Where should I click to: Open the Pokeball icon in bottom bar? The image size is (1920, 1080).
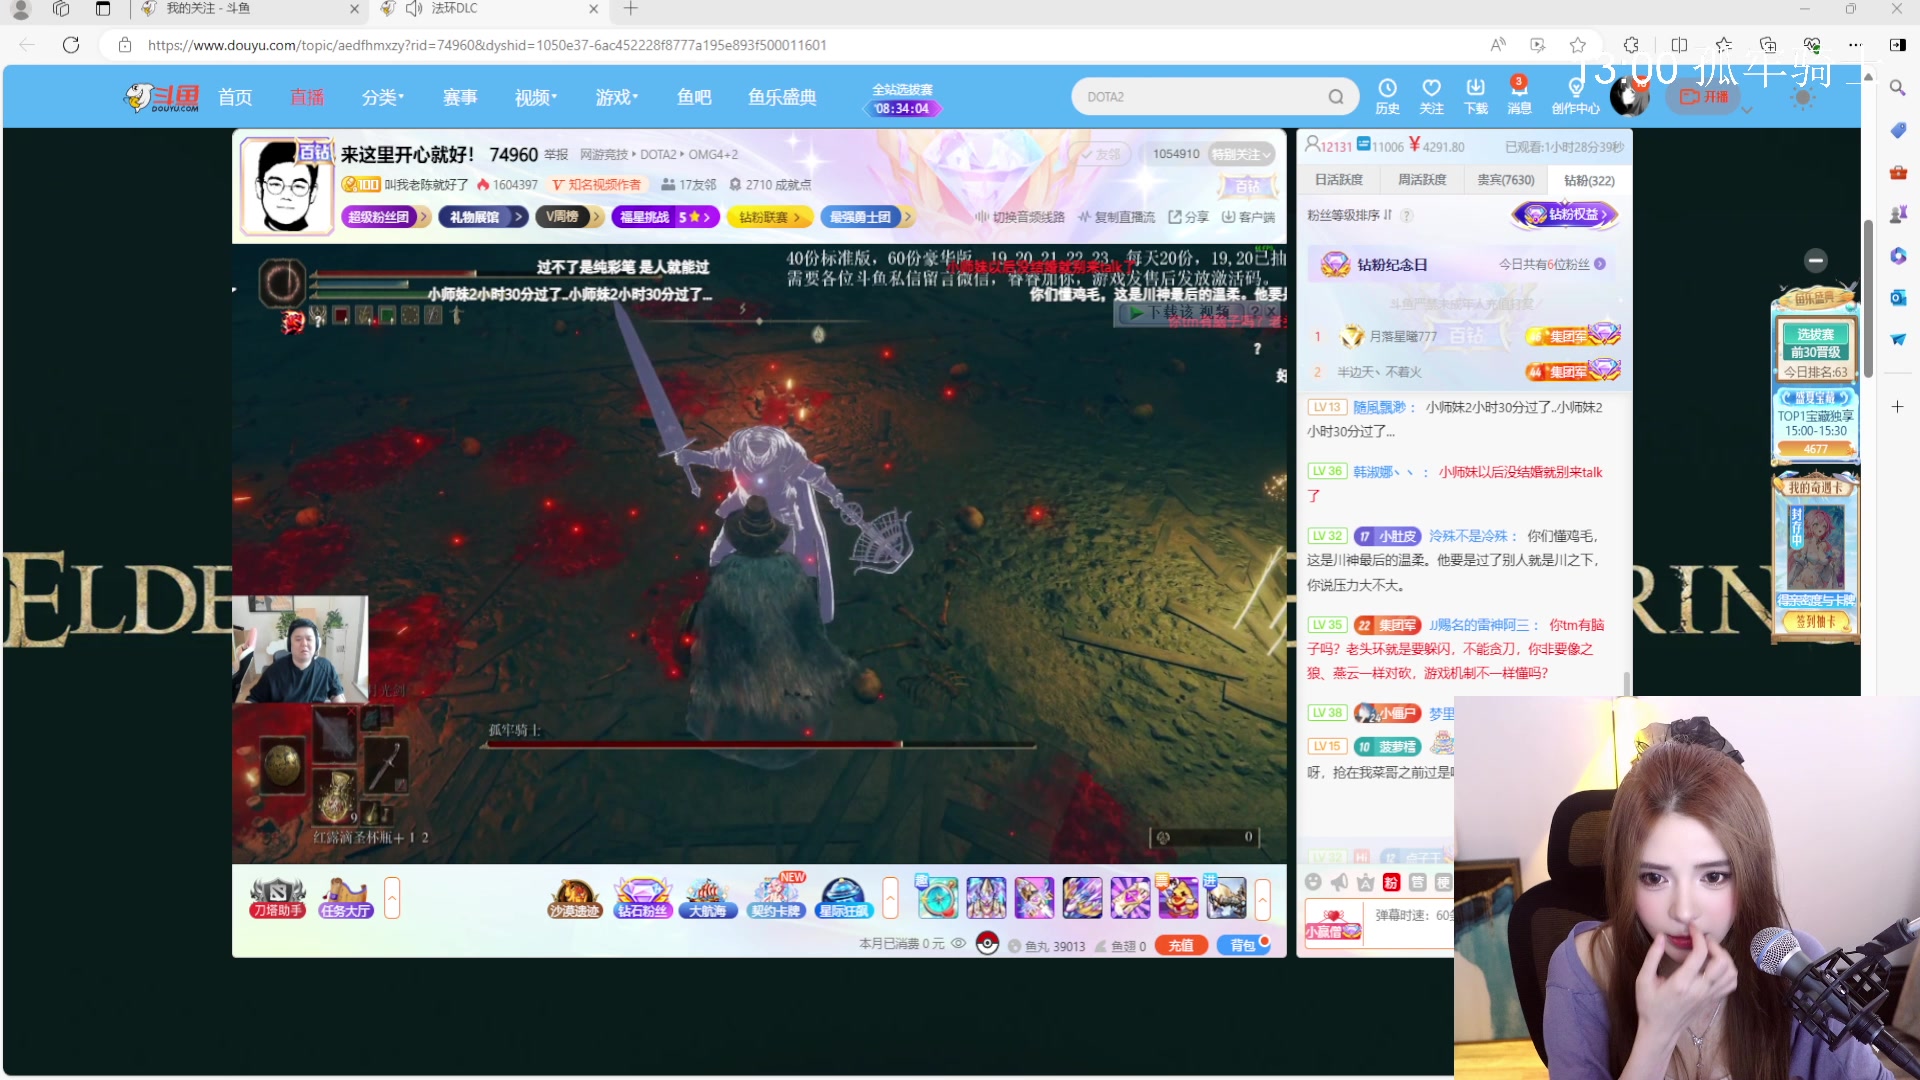click(987, 944)
